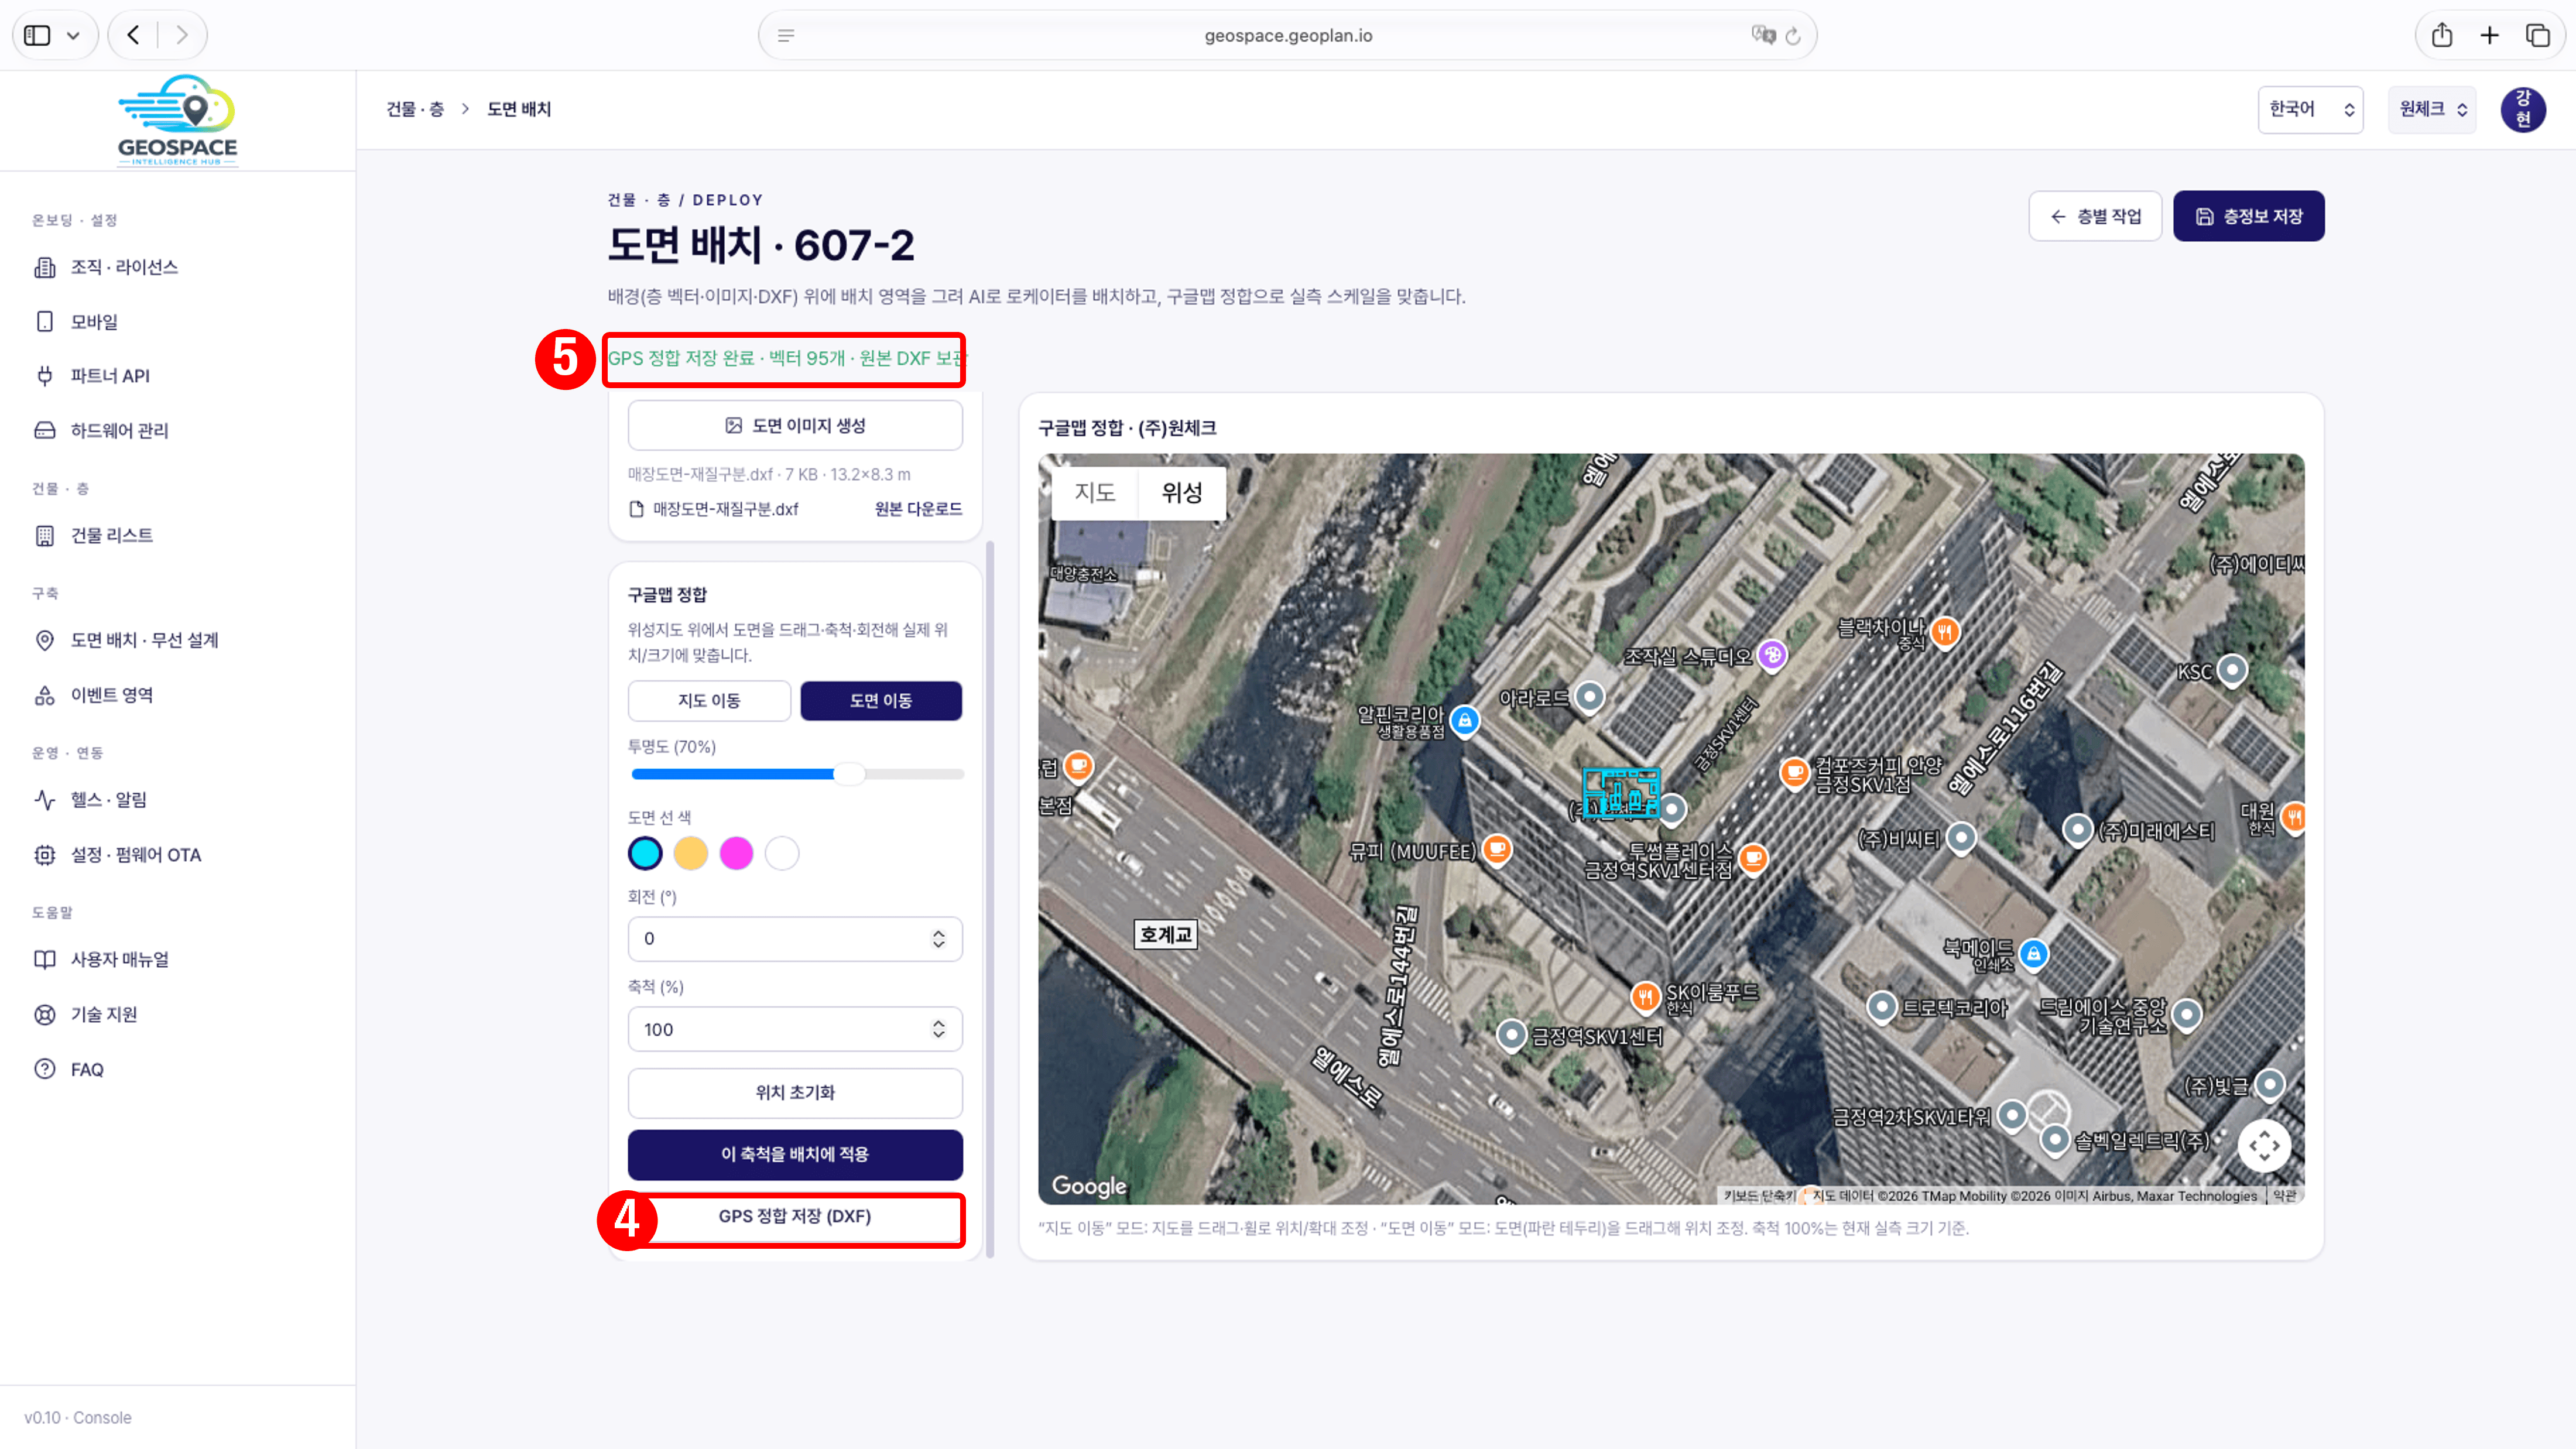This screenshot has width=2576, height=1449.
Task: Click the 투명도 slider handle
Action: [x=849, y=774]
